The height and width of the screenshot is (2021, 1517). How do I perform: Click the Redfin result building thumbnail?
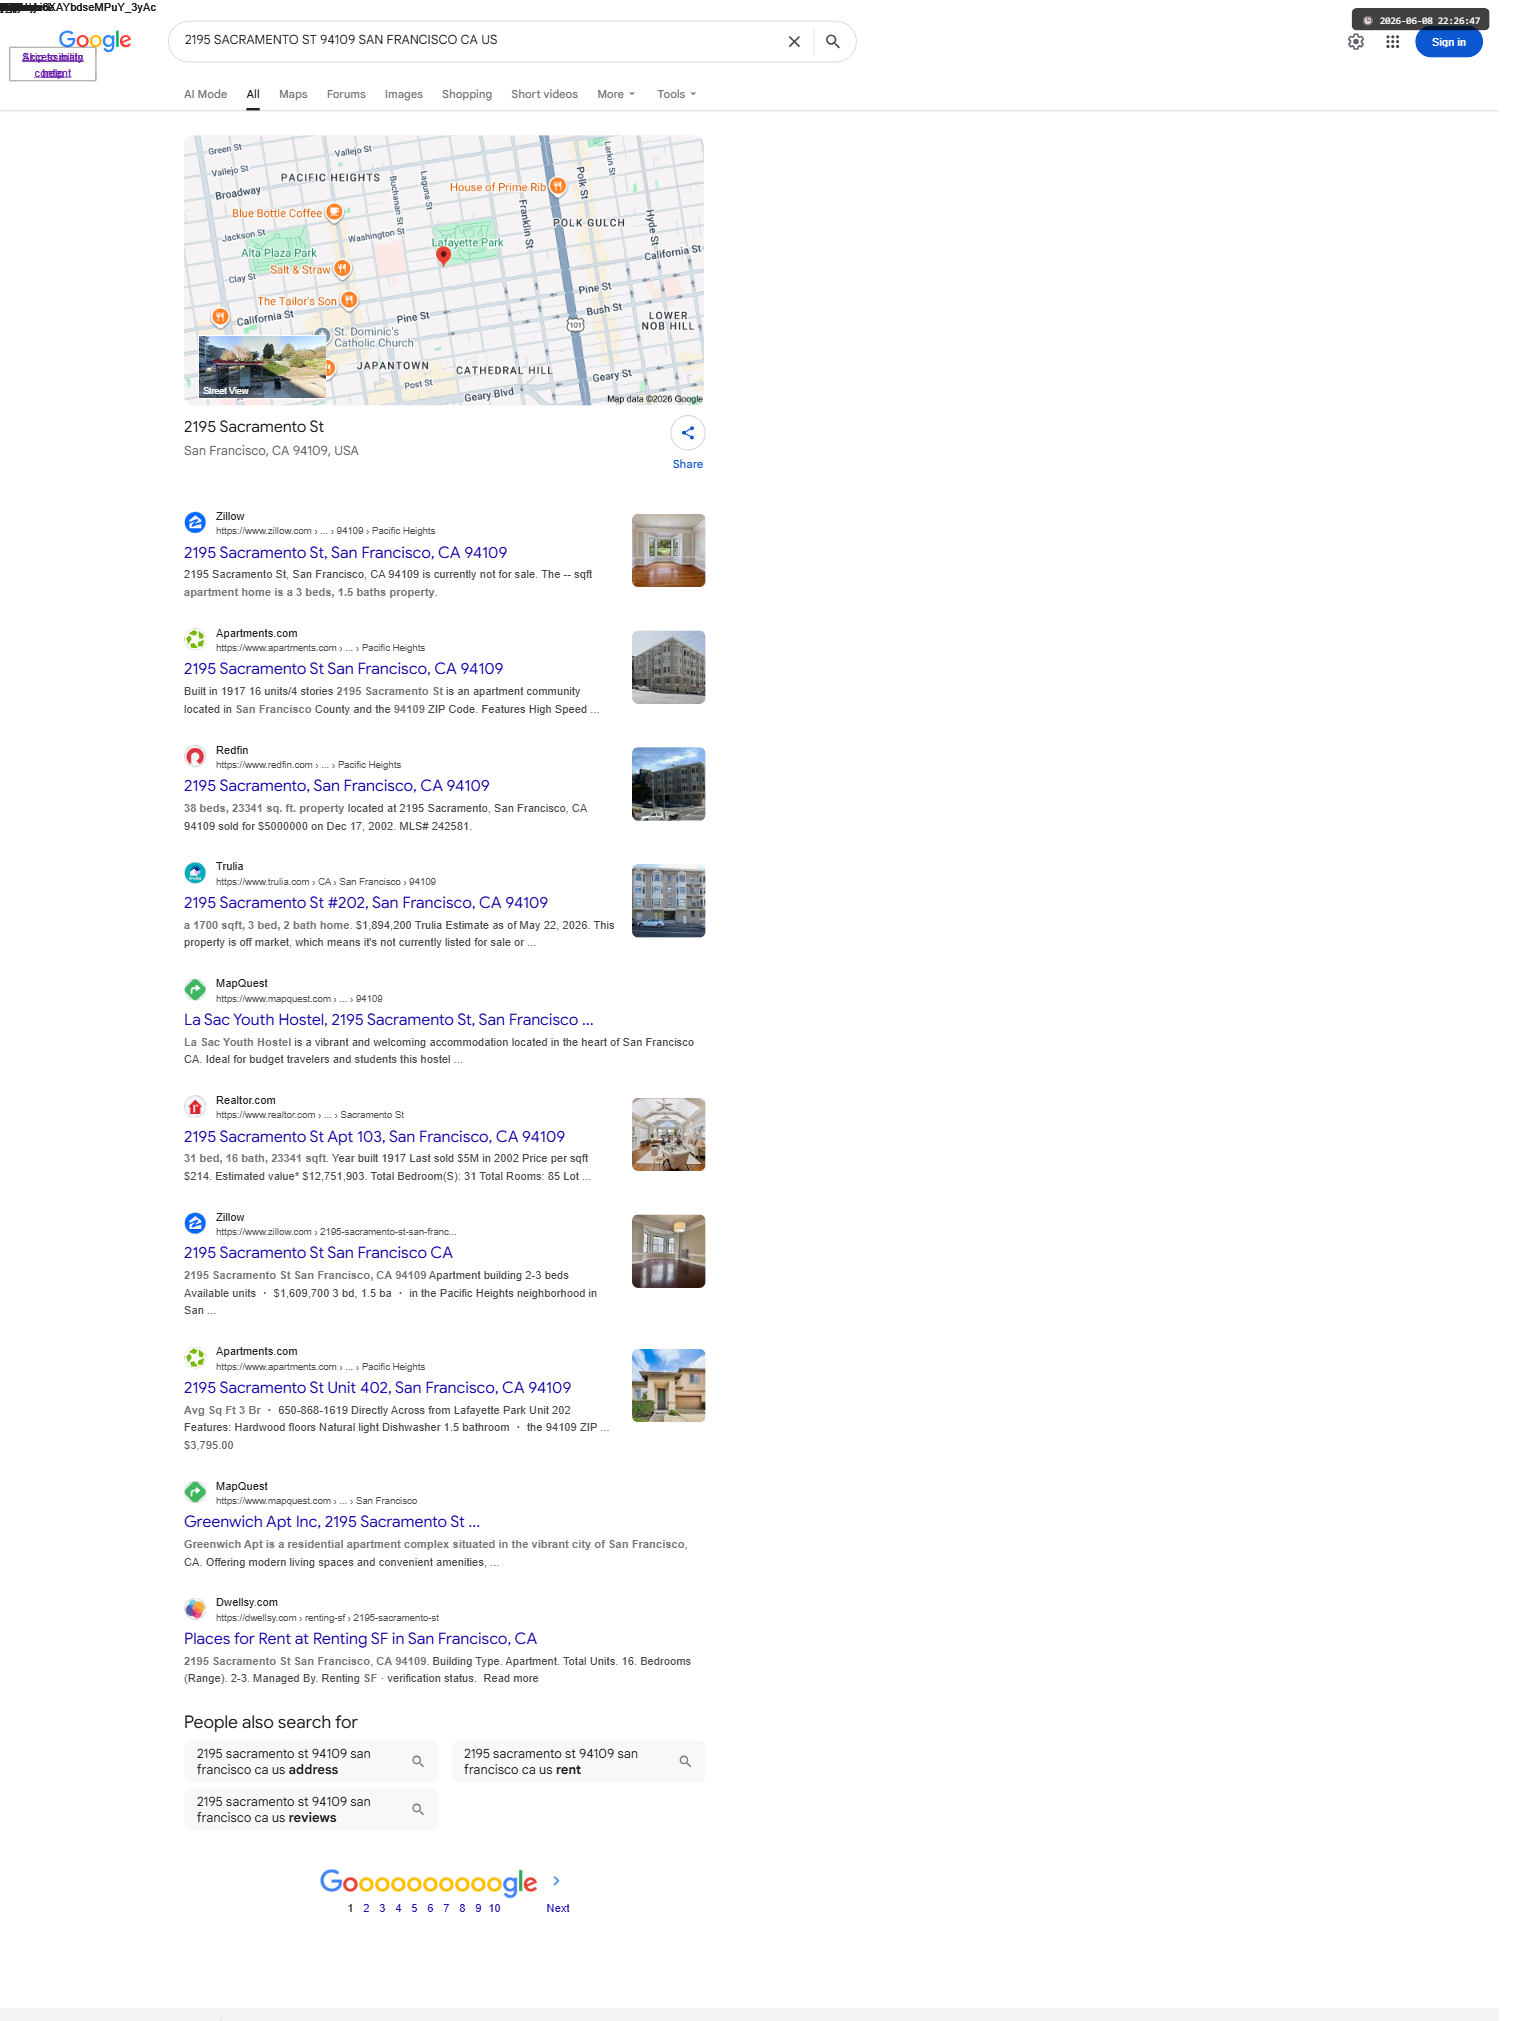668,784
